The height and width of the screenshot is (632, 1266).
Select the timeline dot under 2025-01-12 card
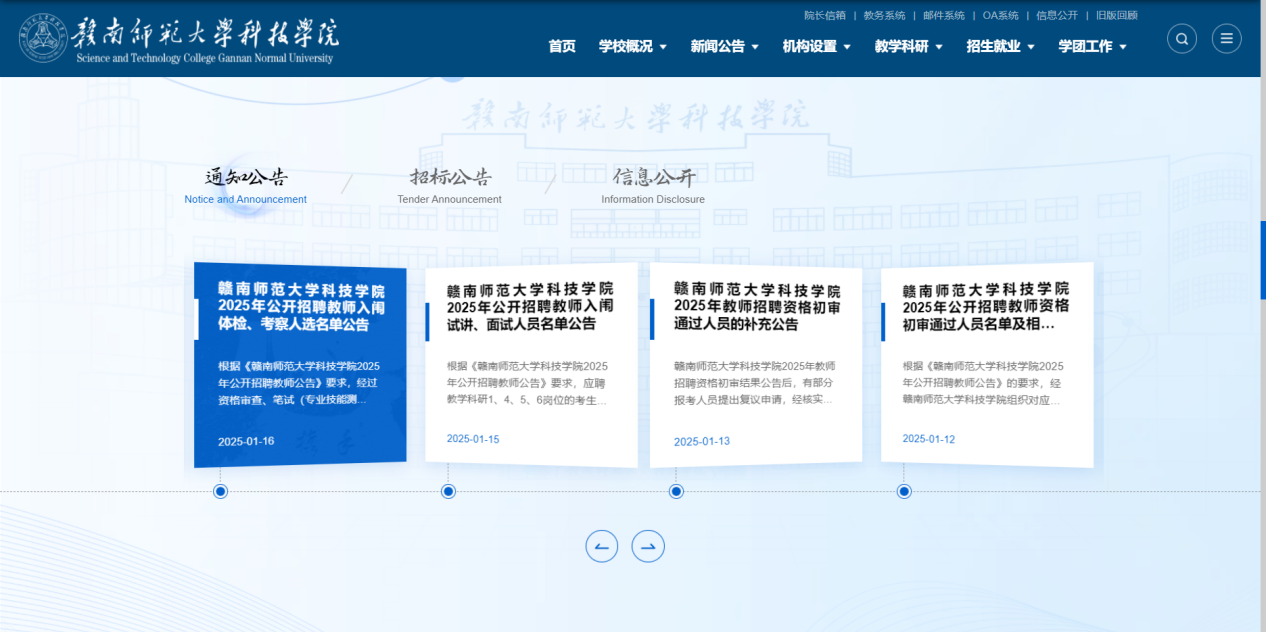(904, 491)
